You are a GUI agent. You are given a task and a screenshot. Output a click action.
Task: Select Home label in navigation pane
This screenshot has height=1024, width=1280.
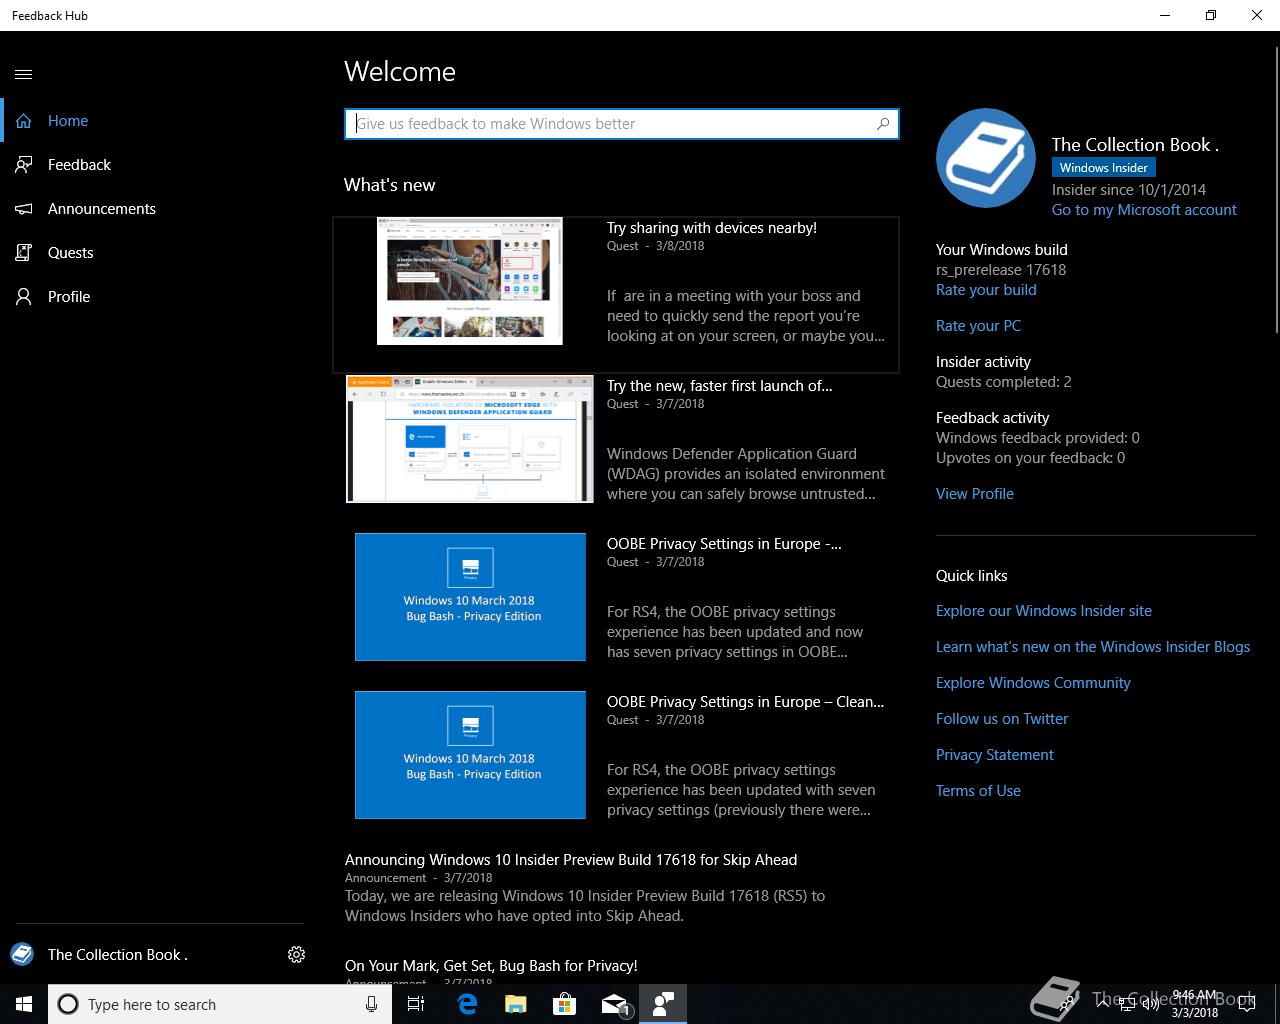pos(68,121)
